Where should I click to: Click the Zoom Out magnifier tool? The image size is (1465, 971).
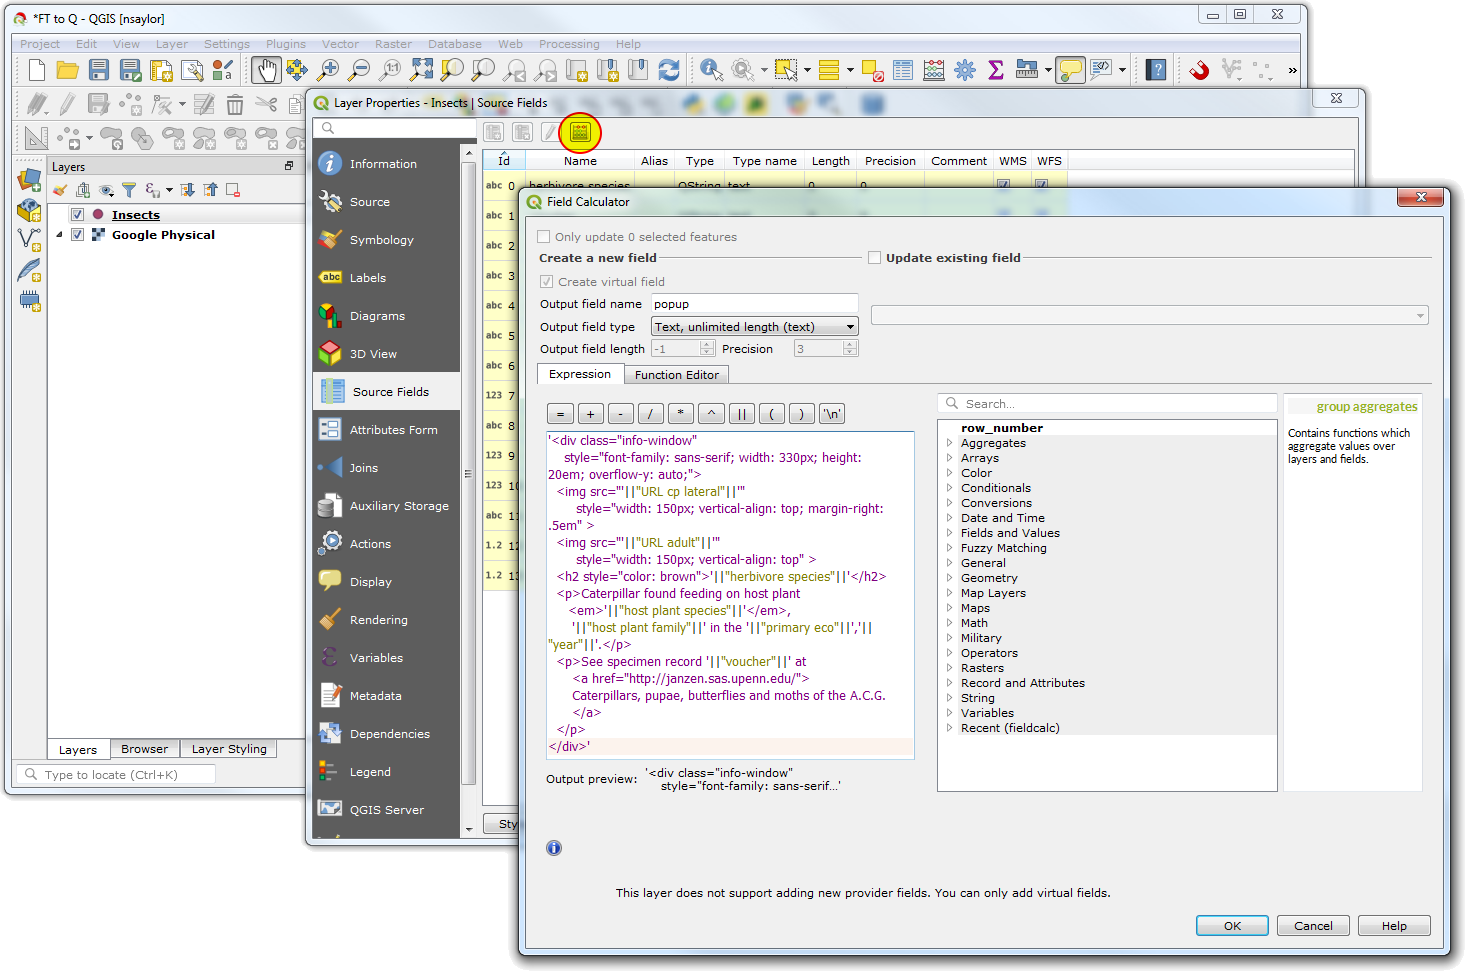[x=358, y=69]
